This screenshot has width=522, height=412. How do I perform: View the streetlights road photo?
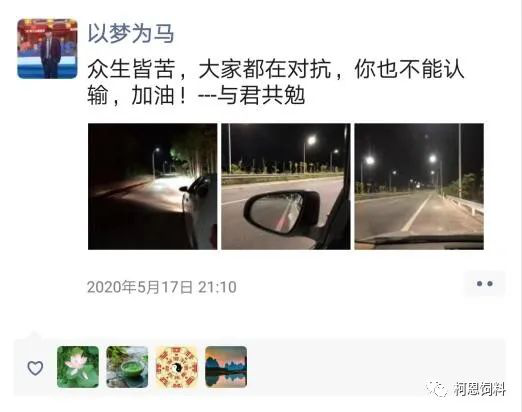tap(419, 186)
